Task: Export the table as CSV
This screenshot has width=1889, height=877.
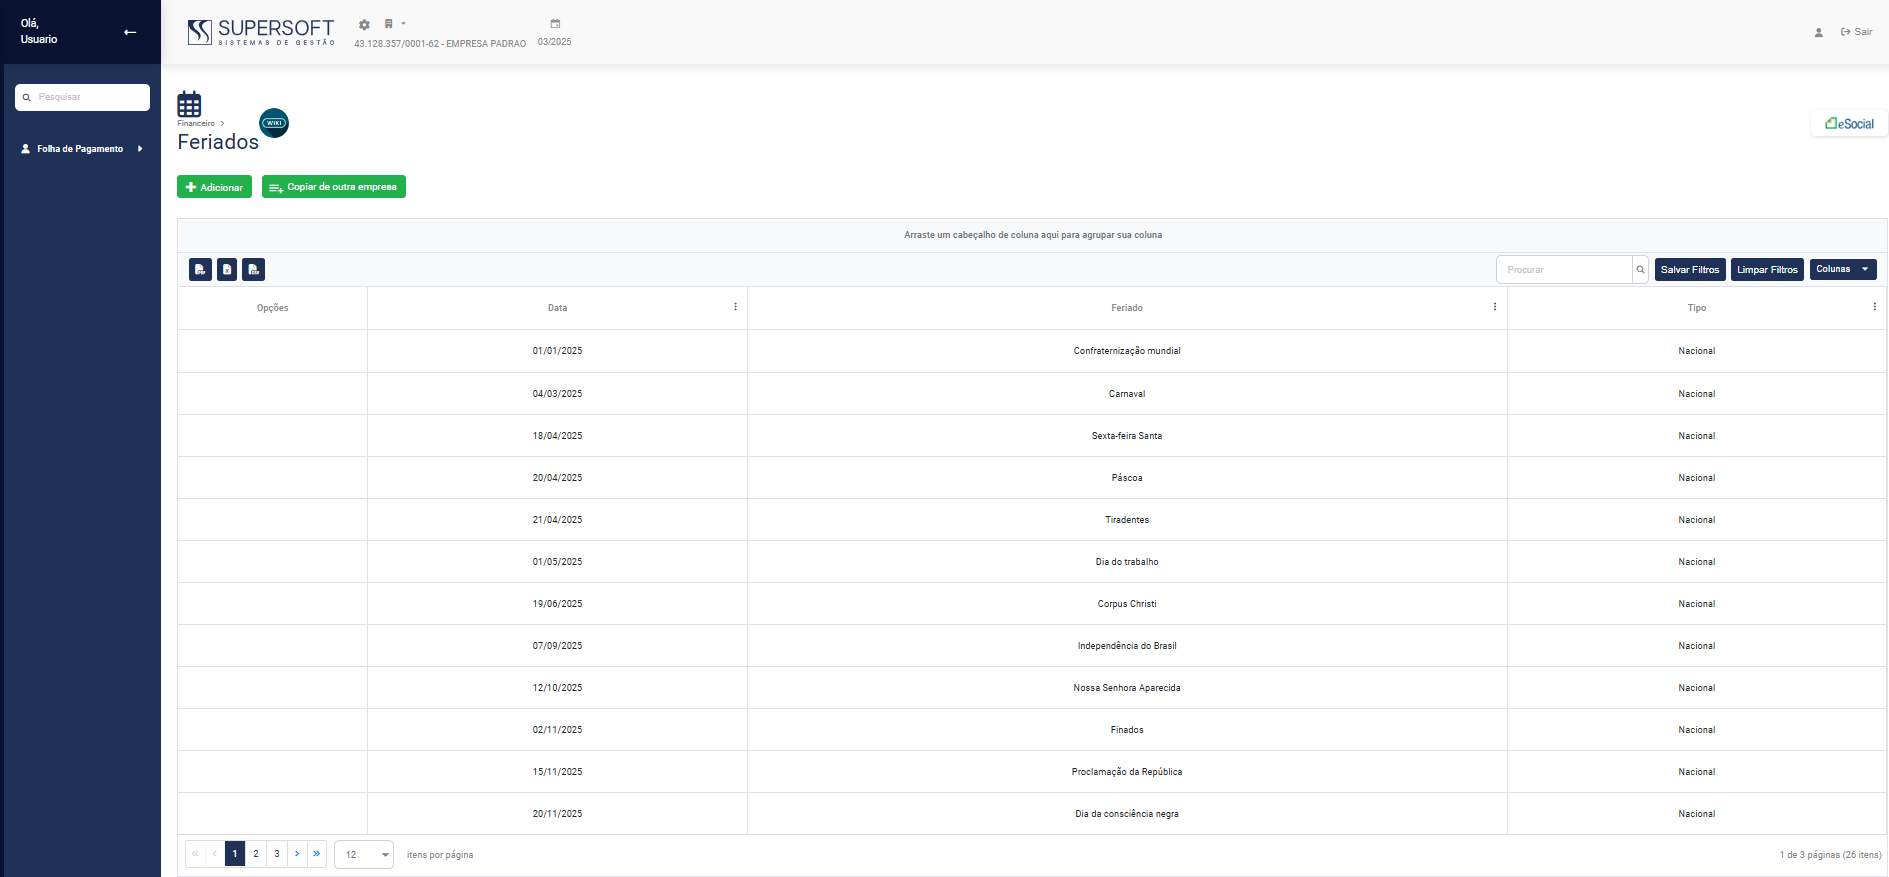Action: [x=254, y=270]
